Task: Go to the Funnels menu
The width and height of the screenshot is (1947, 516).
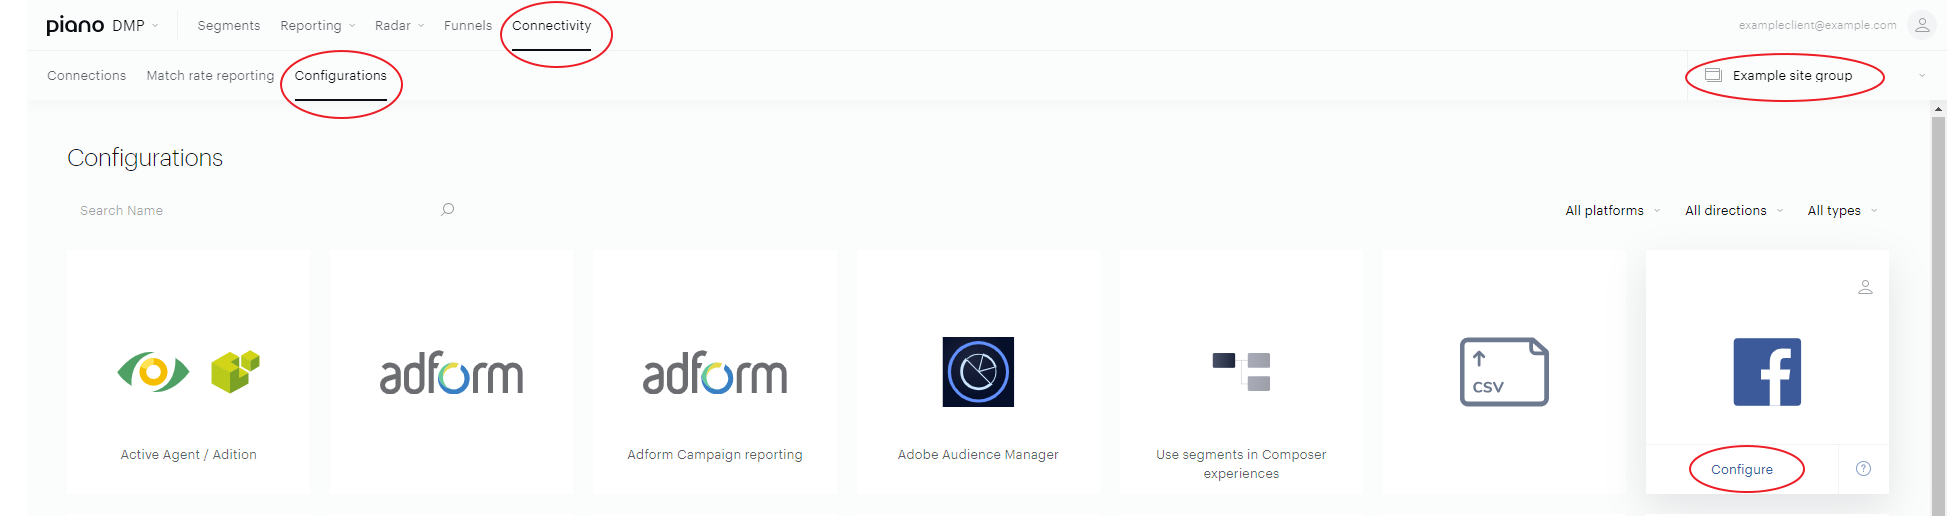Action: click(468, 26)
